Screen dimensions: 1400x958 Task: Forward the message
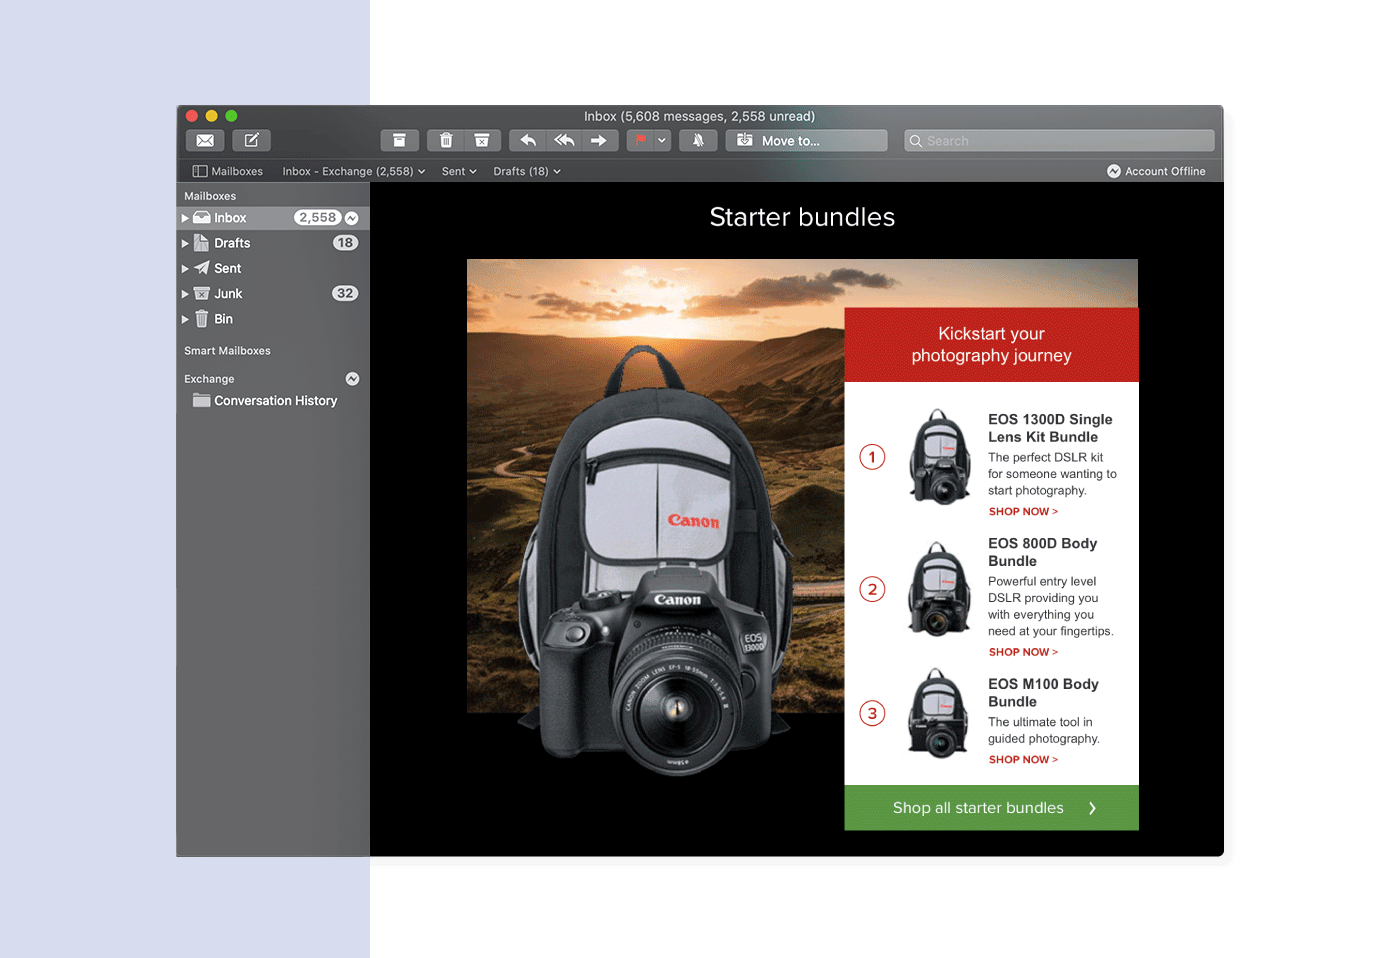[599, 141]
